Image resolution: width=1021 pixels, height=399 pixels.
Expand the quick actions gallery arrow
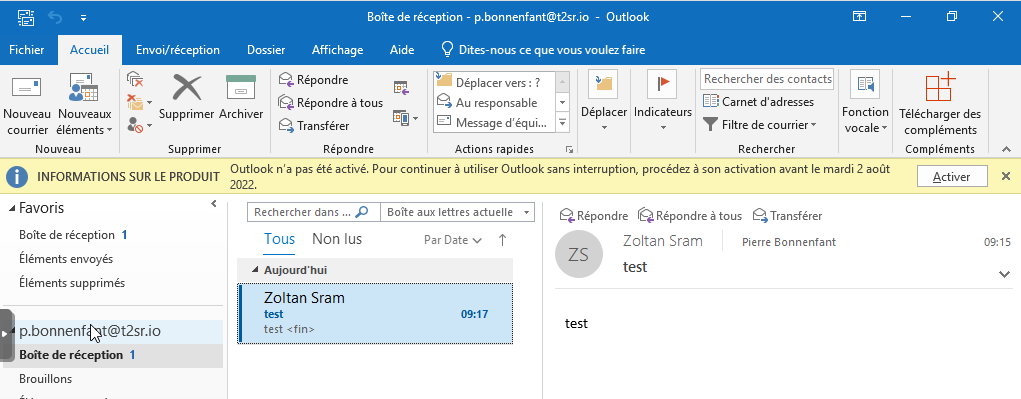(563, 122)
